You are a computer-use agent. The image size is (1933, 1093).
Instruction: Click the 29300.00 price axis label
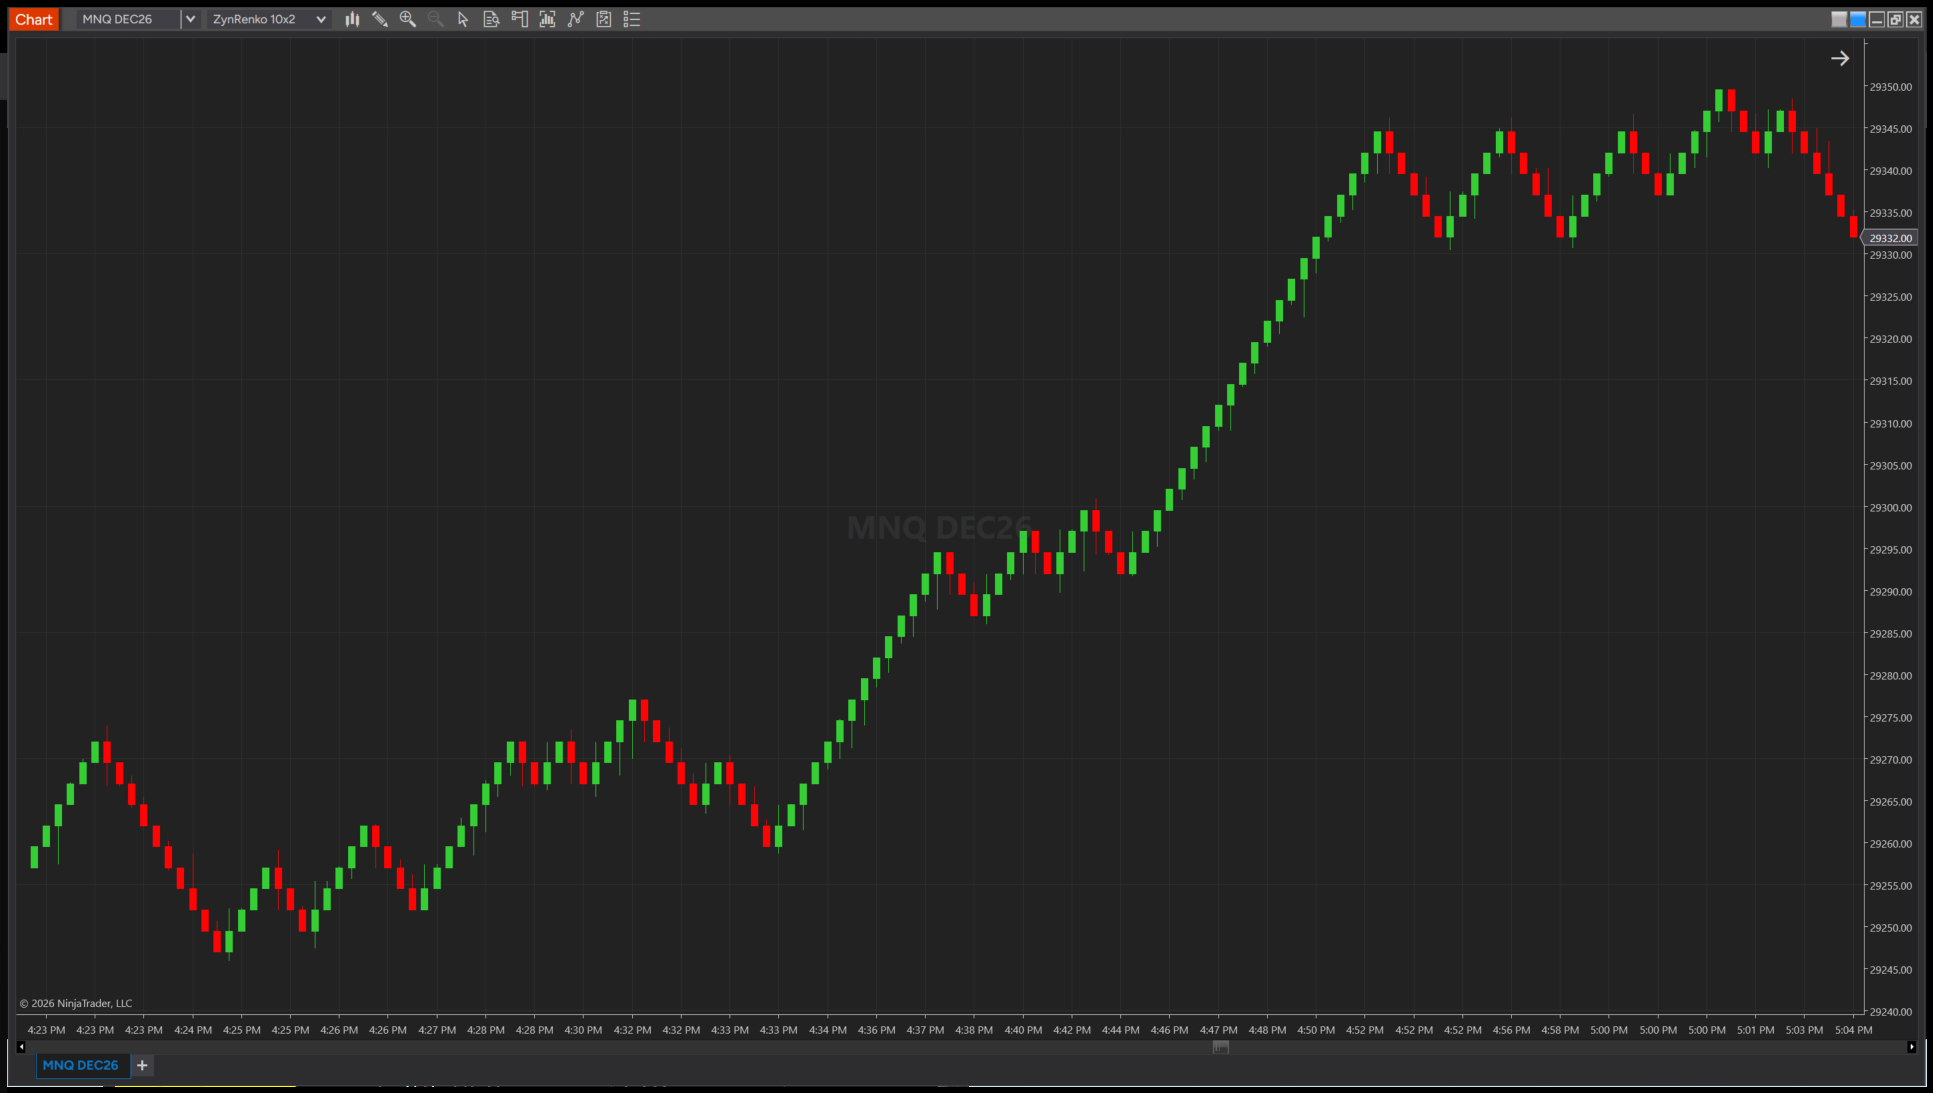(1890, 508)
